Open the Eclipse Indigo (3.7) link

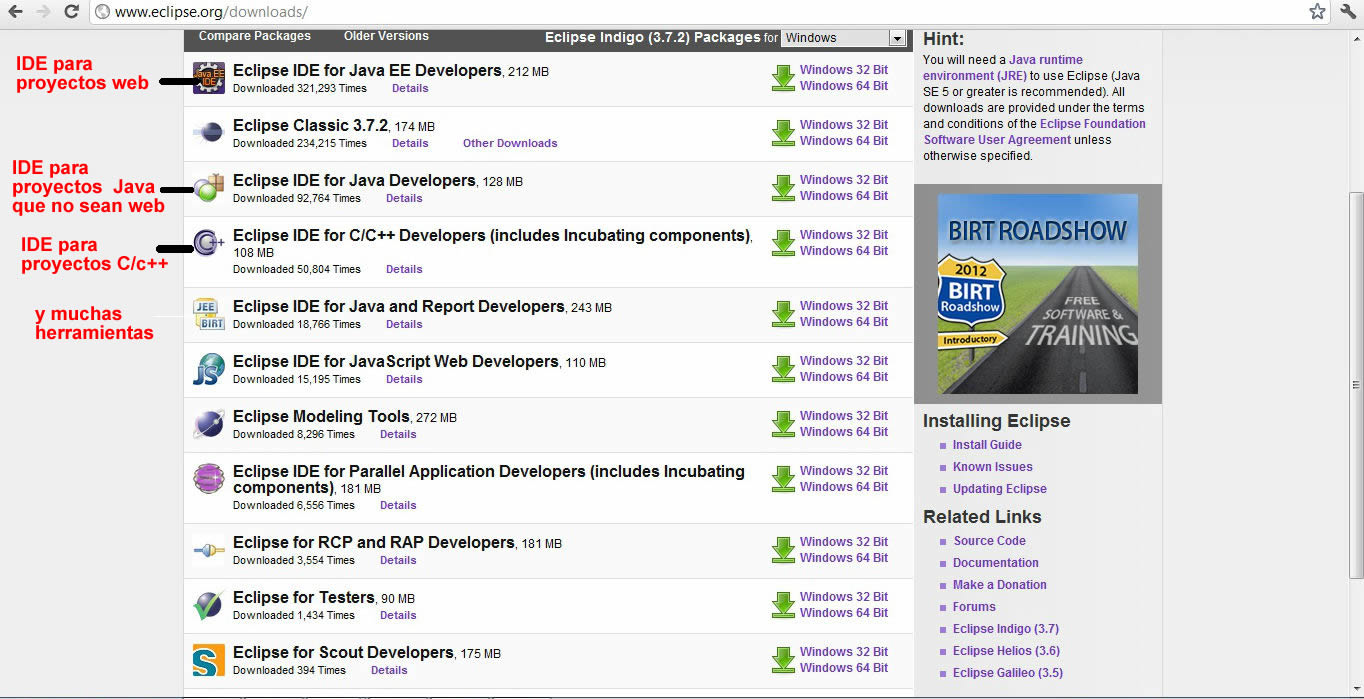point(1006,629)
